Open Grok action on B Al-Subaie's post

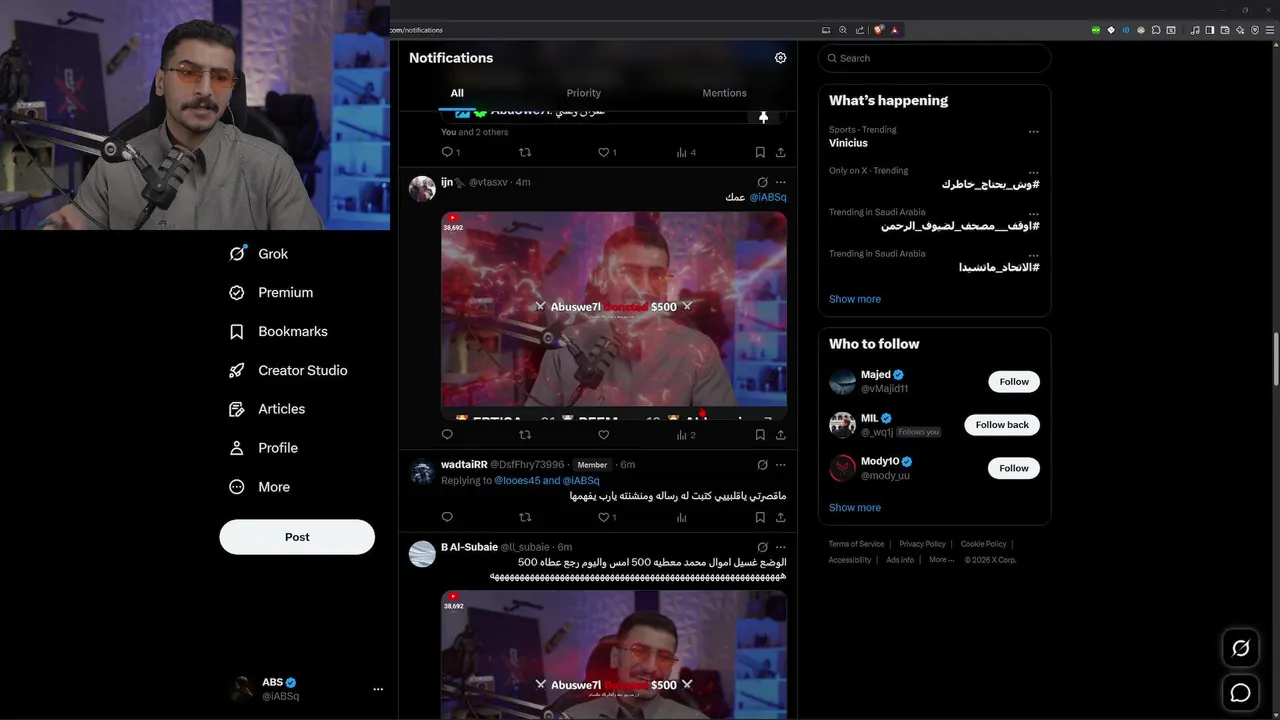762,547
